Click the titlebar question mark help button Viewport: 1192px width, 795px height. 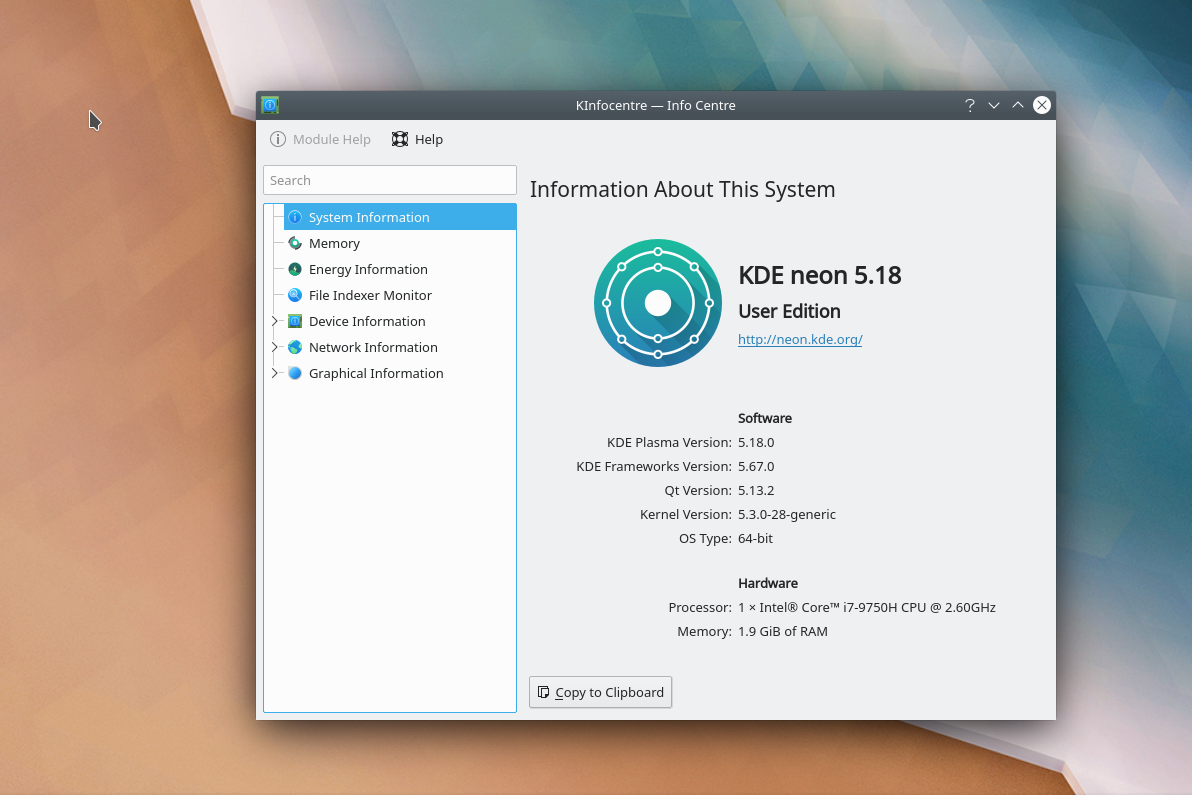(x=969, y=104)
